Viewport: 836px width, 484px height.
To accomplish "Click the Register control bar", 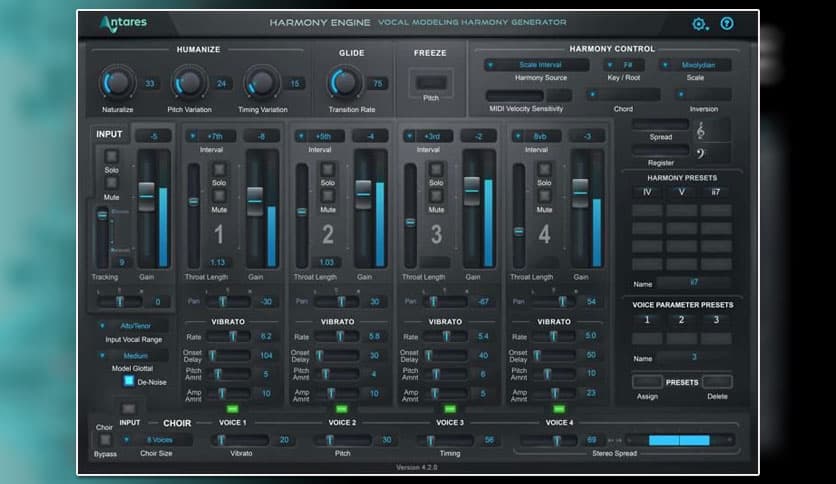I will click(x=660, y=150).
